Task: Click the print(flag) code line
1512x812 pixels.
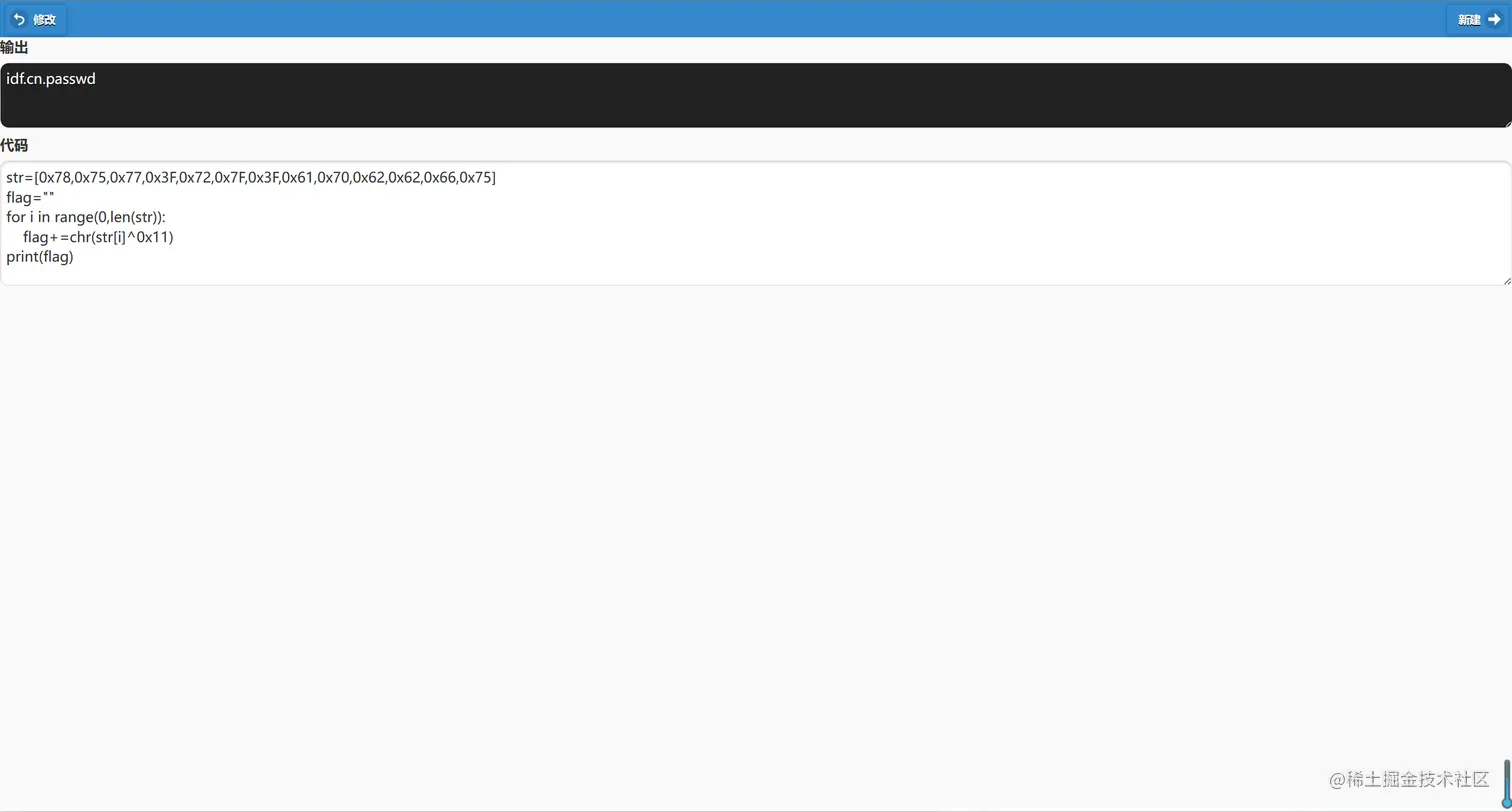Action: click(x=40, y=257)
